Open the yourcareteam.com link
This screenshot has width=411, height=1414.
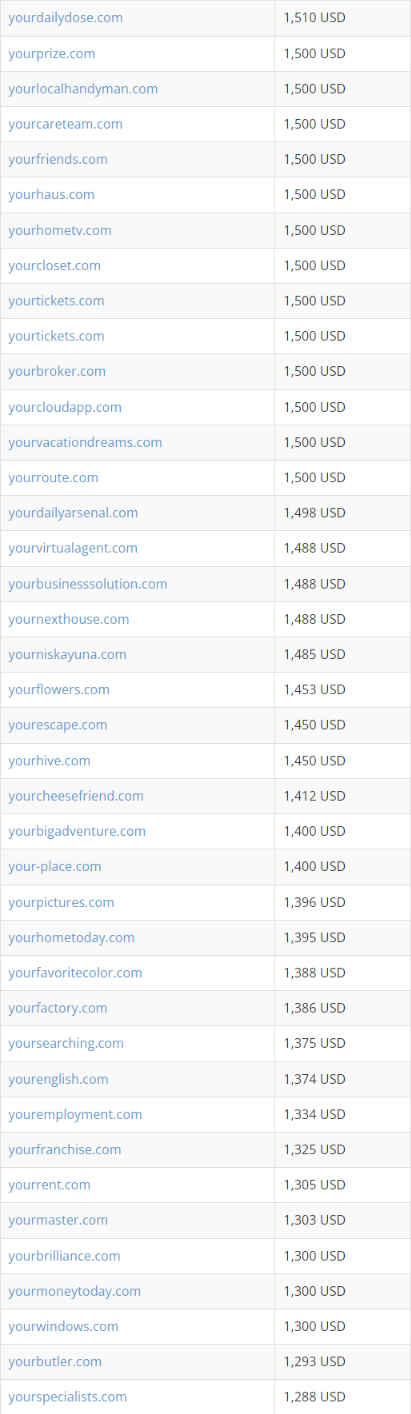tap(66, 124)
